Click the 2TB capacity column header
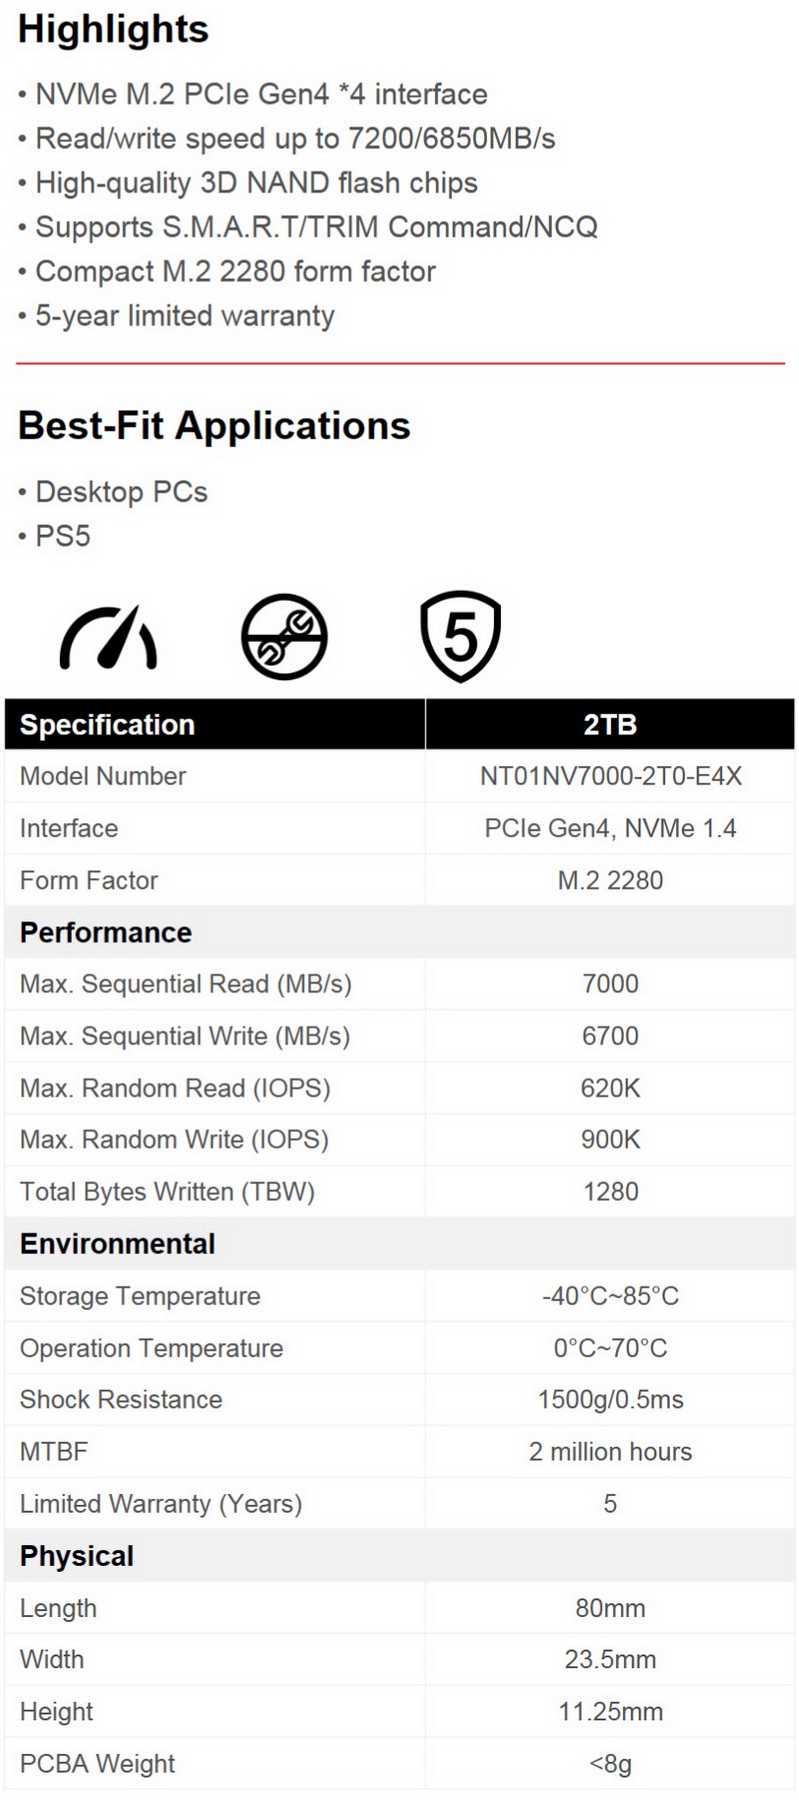Viewport: 799px width, 1806px height. pos(610,724)
